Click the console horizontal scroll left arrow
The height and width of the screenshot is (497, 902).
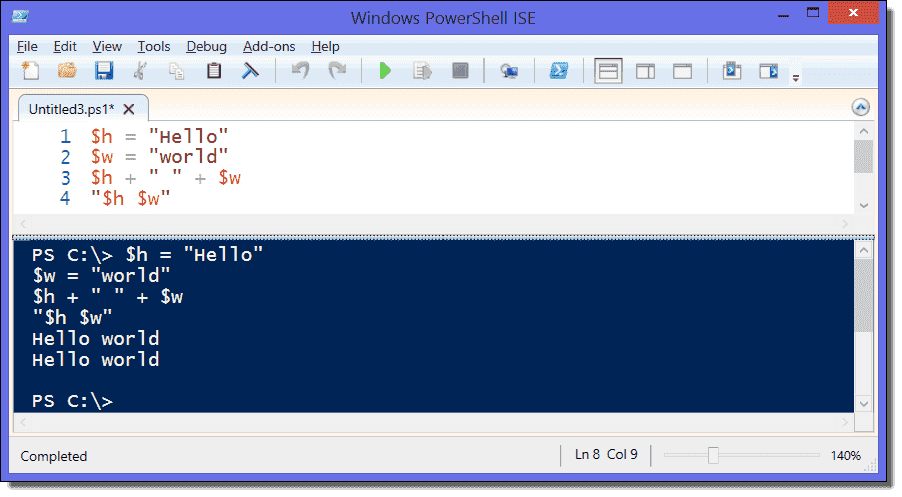pyautogui.click(x=23, y=422)
